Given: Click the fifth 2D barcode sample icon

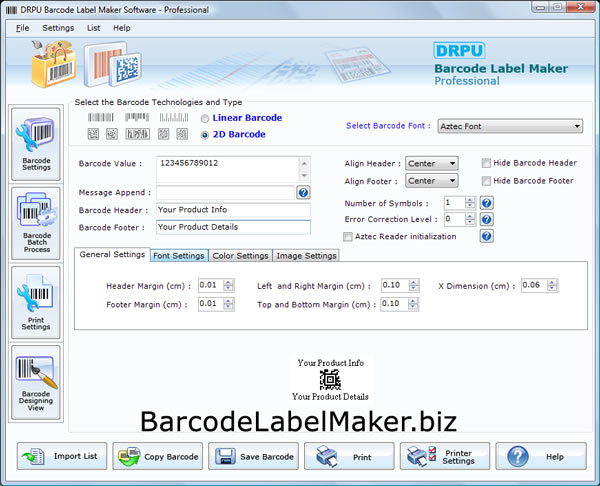Looking at the screenshot, I should pyautogui.click(x=182, y=134).
